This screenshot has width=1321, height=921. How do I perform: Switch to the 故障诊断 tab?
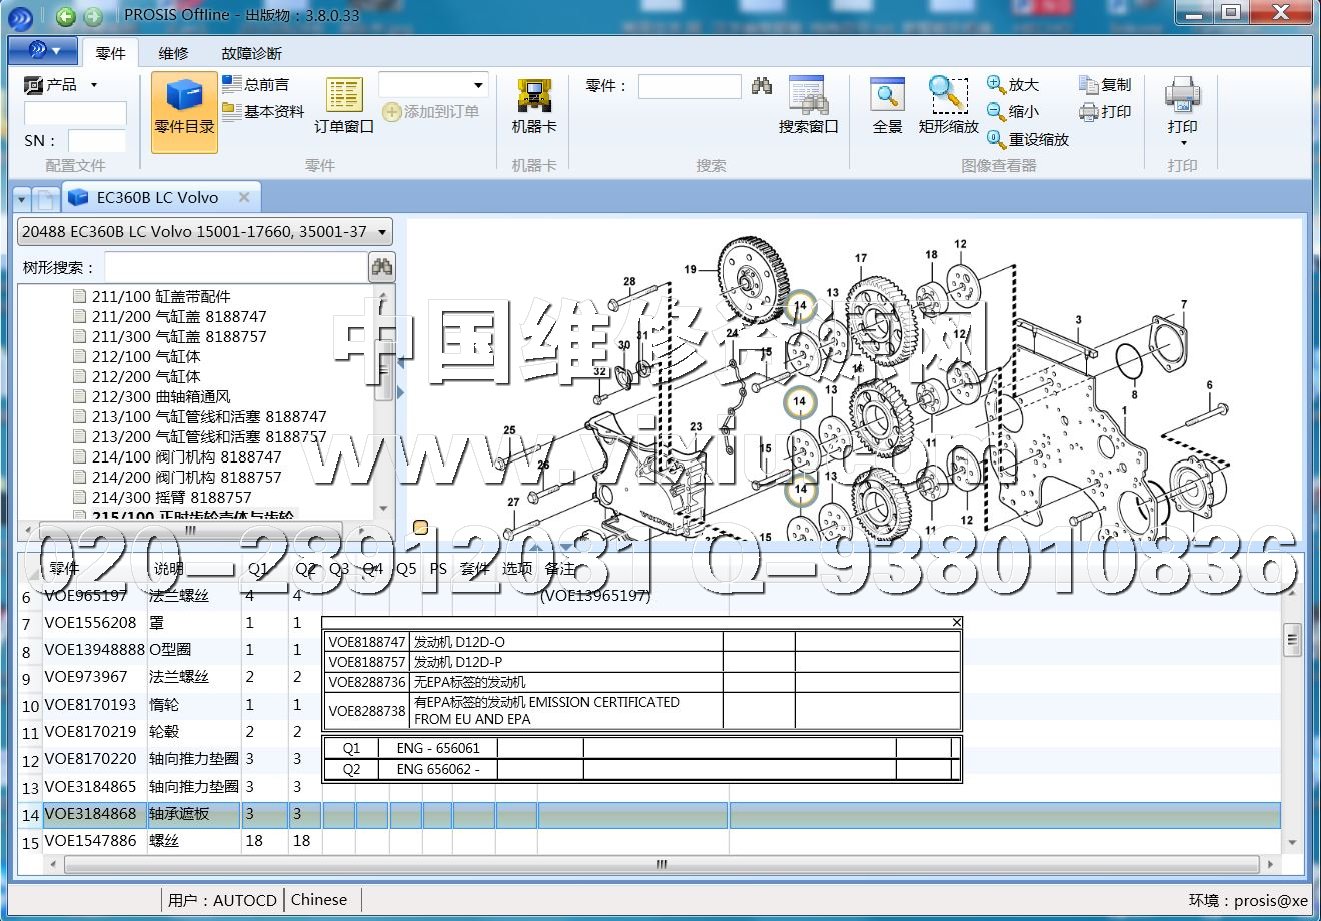pos(251,53)
